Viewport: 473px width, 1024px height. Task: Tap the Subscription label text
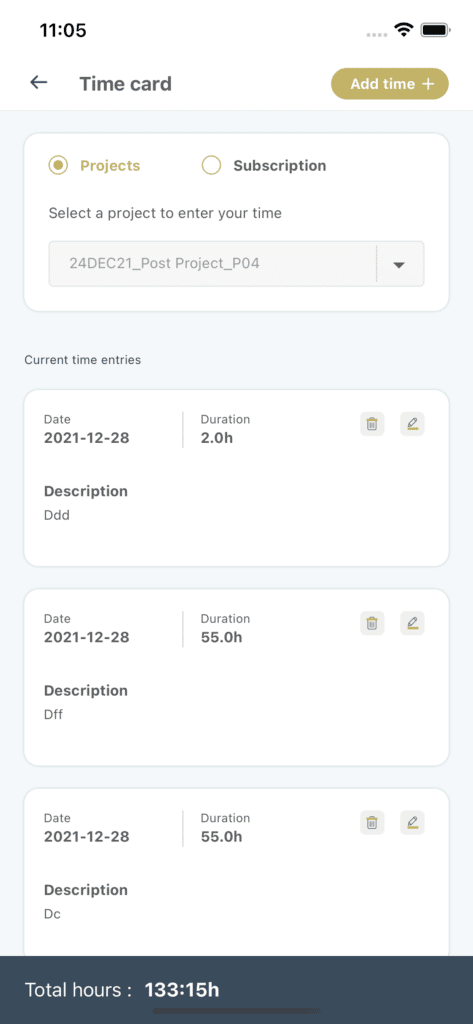[x=280, y=166]
